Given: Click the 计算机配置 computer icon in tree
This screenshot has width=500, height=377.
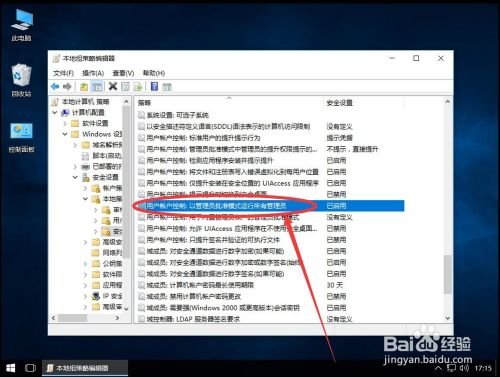Looking at the screenshot, I should pyautogui.click(x=65, y=112).
